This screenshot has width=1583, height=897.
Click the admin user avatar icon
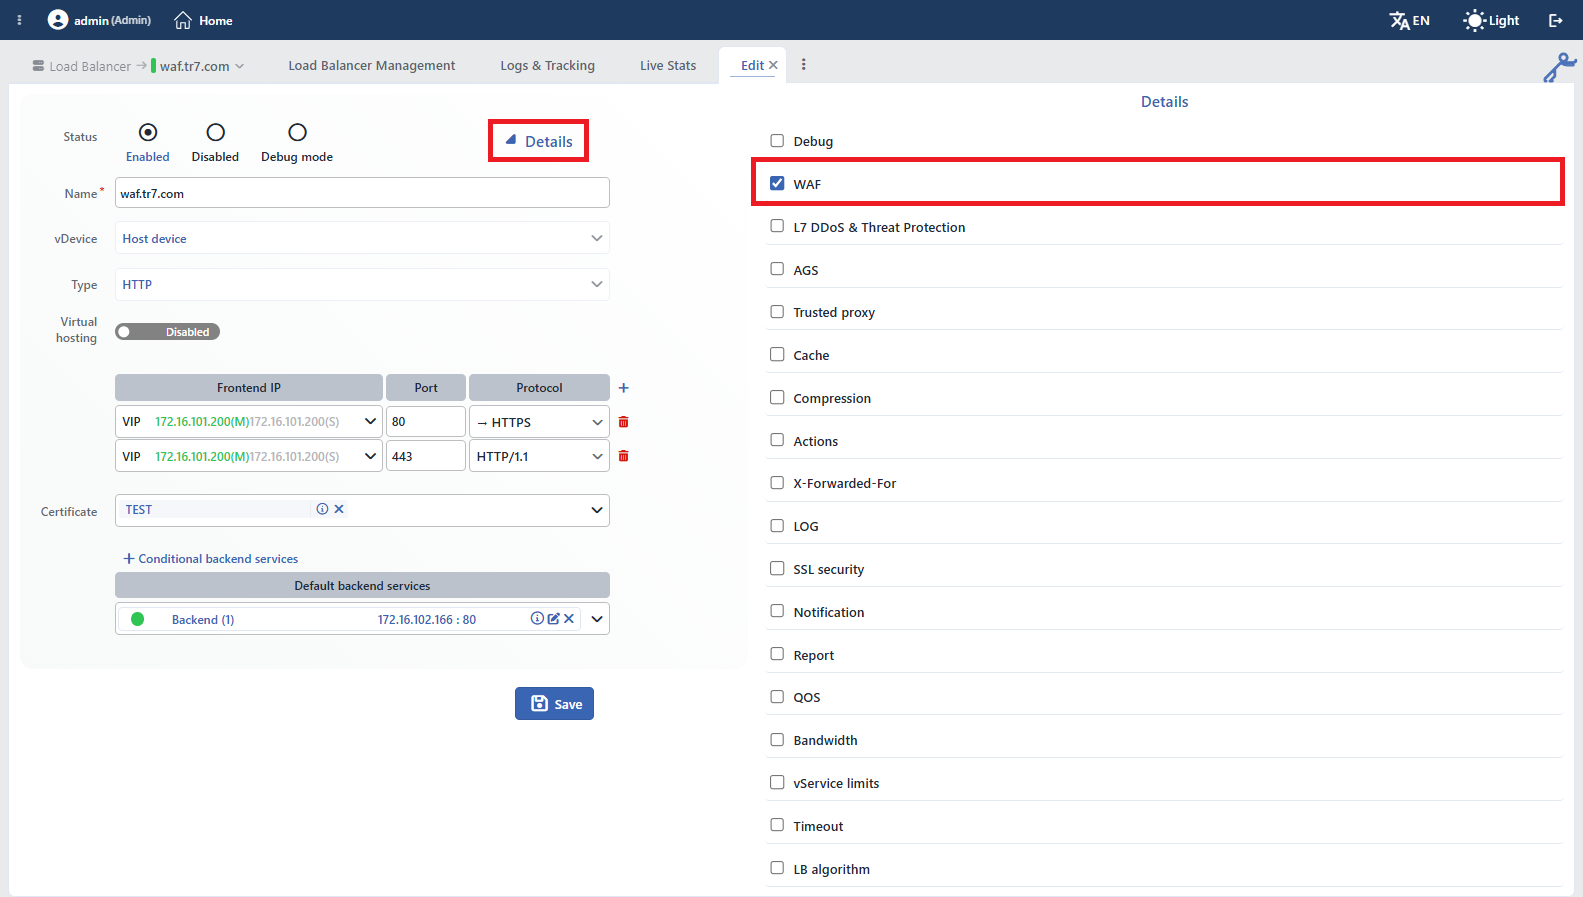click(58, 20)
